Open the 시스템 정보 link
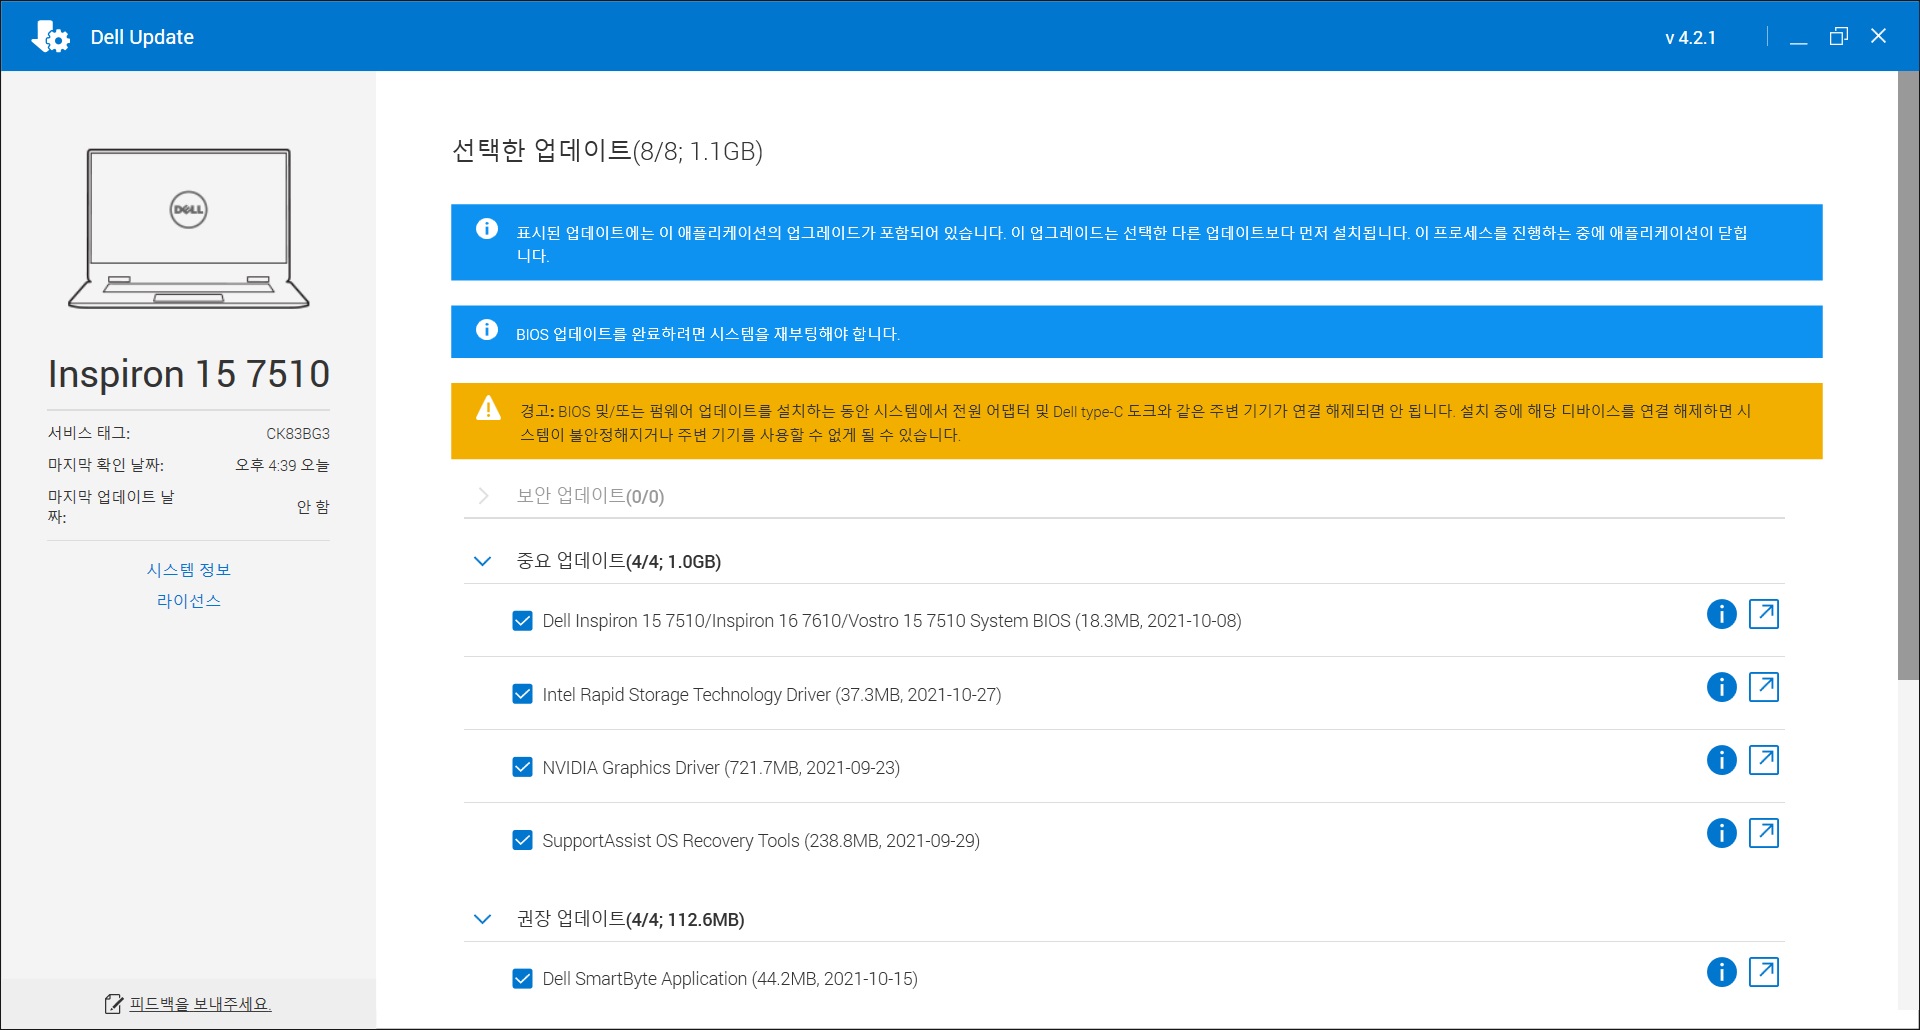 [188, 570]
